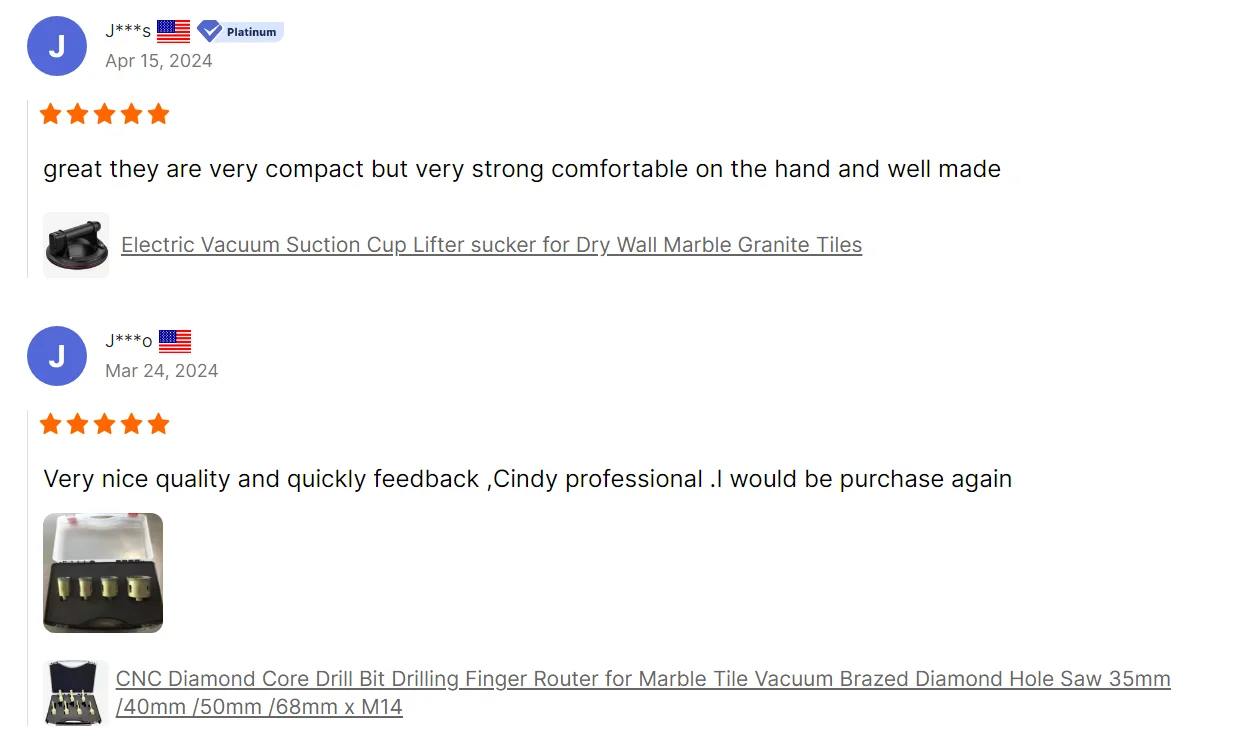Click the fifth star of J***s's rating
The height and width of the screenshot is (751, 1252).
(x=158, y=114)
